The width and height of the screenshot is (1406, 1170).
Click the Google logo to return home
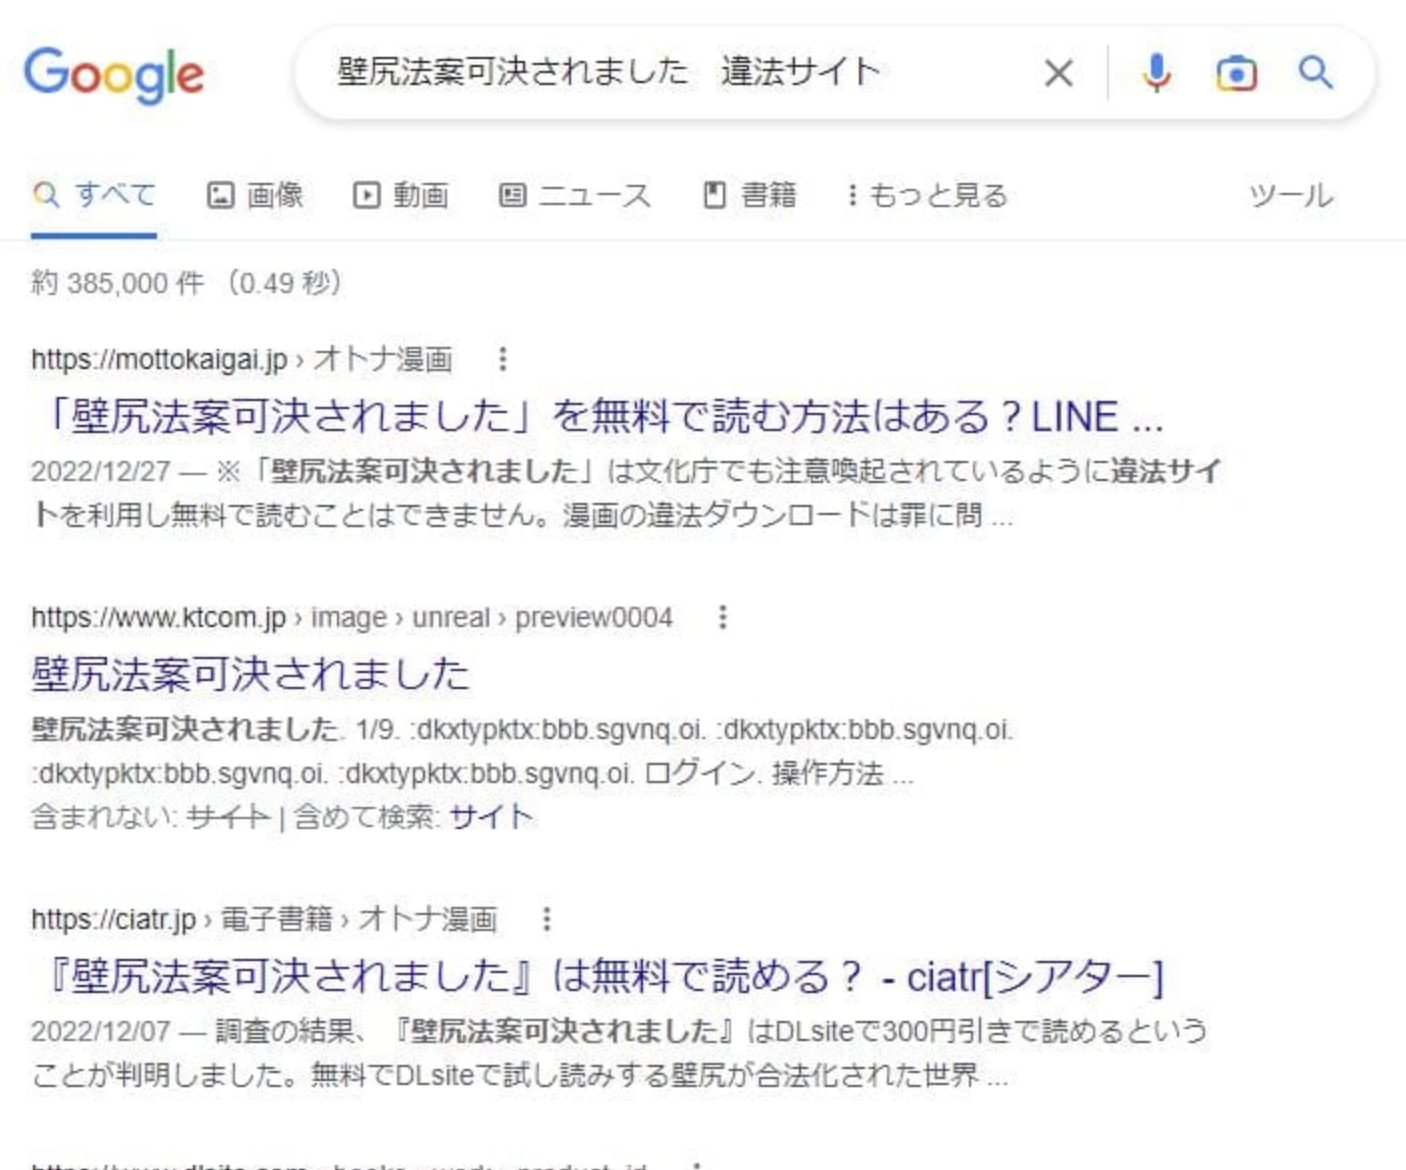point(115,71)
